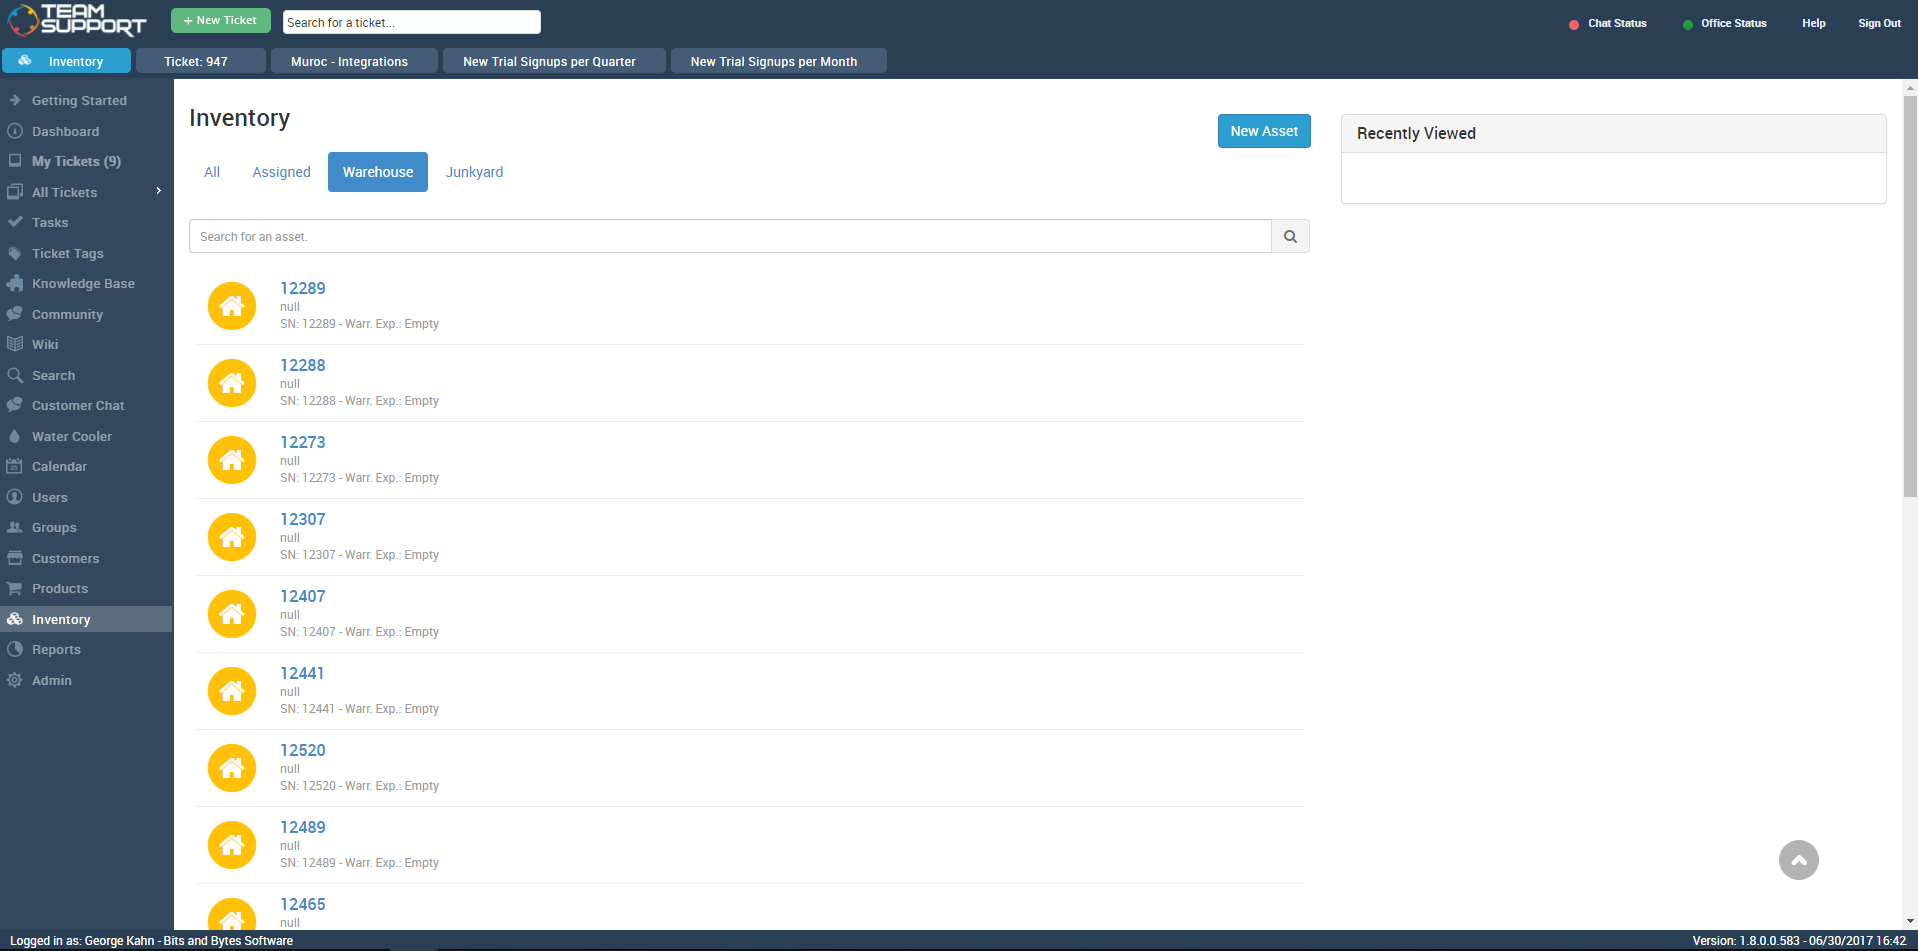
Task: Click the warehouse icon for asset 12489
Action: click(232, 845)
